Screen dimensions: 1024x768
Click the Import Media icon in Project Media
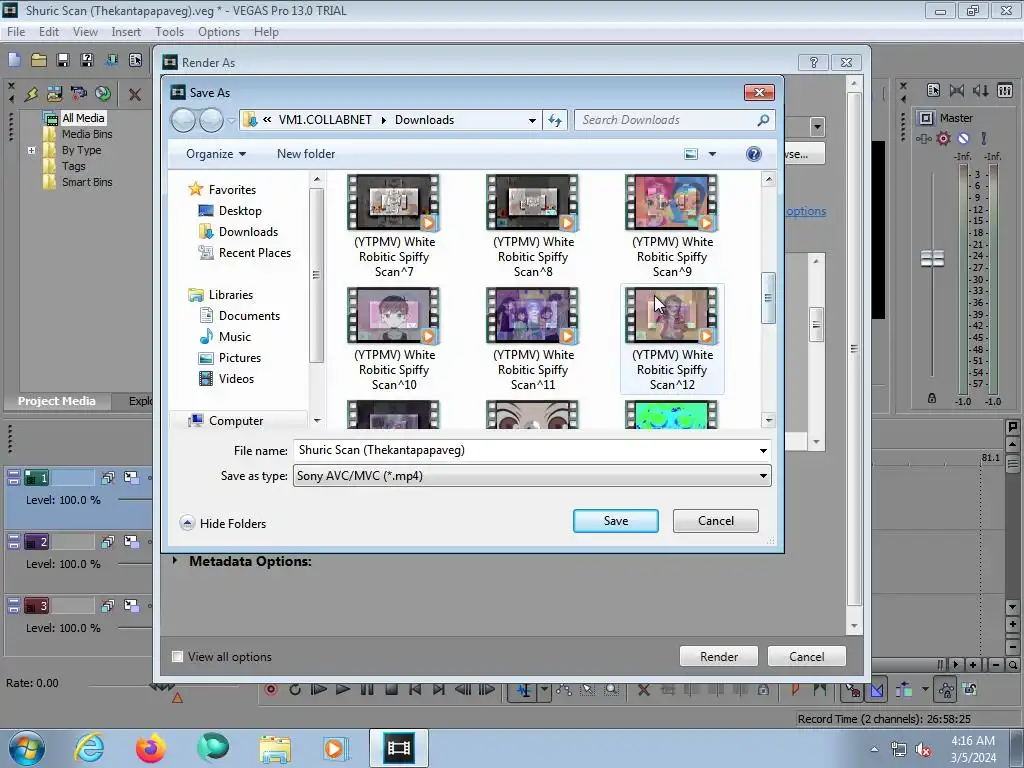coord(54,93)
